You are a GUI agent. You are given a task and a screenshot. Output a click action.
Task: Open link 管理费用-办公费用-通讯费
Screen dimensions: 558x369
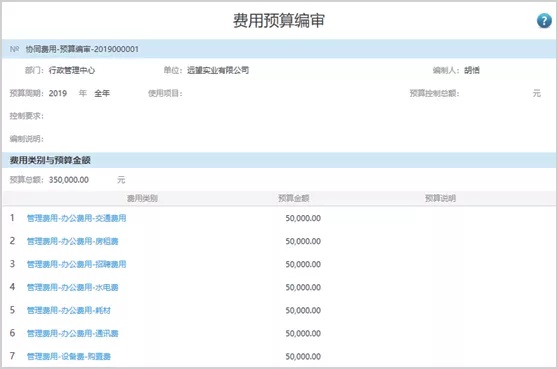pyautogui.click(x=73, y=333)
